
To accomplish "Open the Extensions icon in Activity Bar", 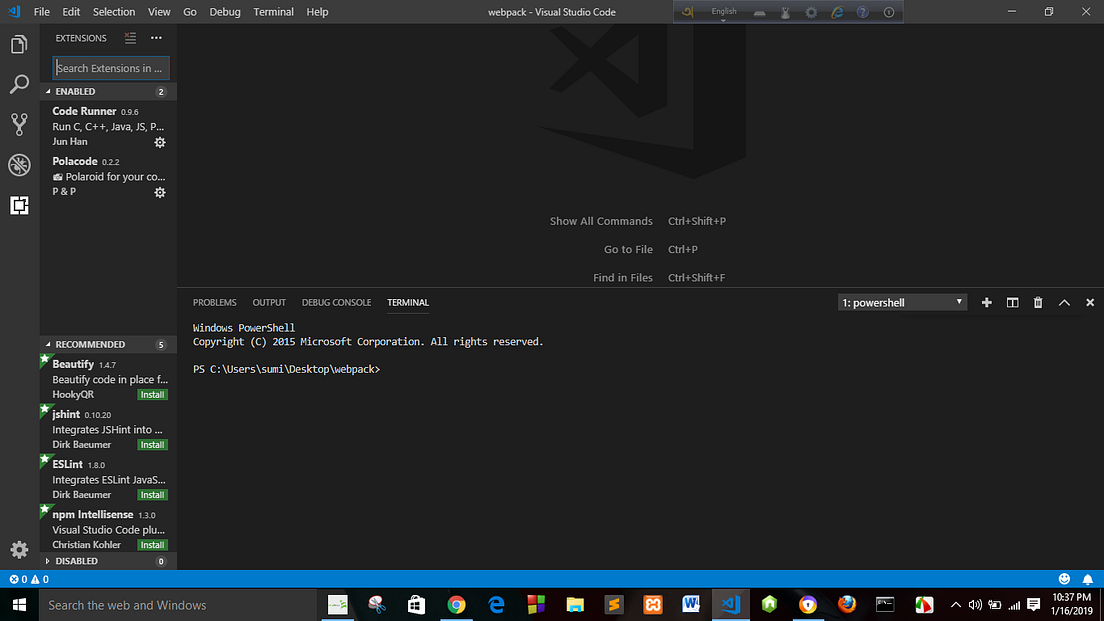I will (18, 205).
